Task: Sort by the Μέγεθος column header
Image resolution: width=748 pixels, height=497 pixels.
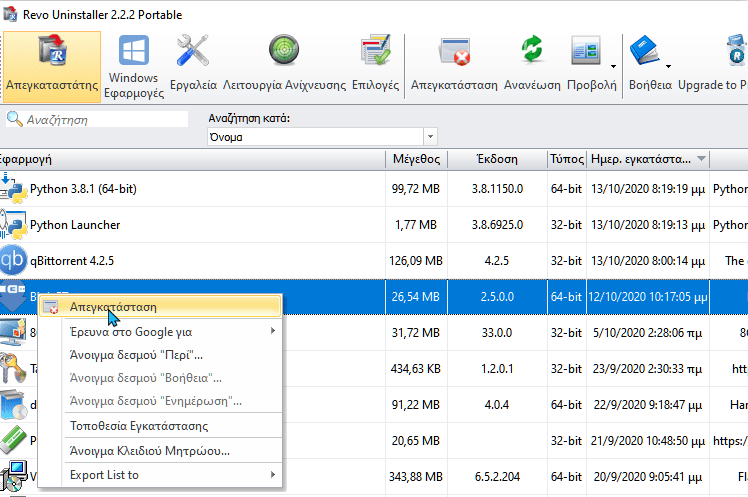Action: point(416,159)
